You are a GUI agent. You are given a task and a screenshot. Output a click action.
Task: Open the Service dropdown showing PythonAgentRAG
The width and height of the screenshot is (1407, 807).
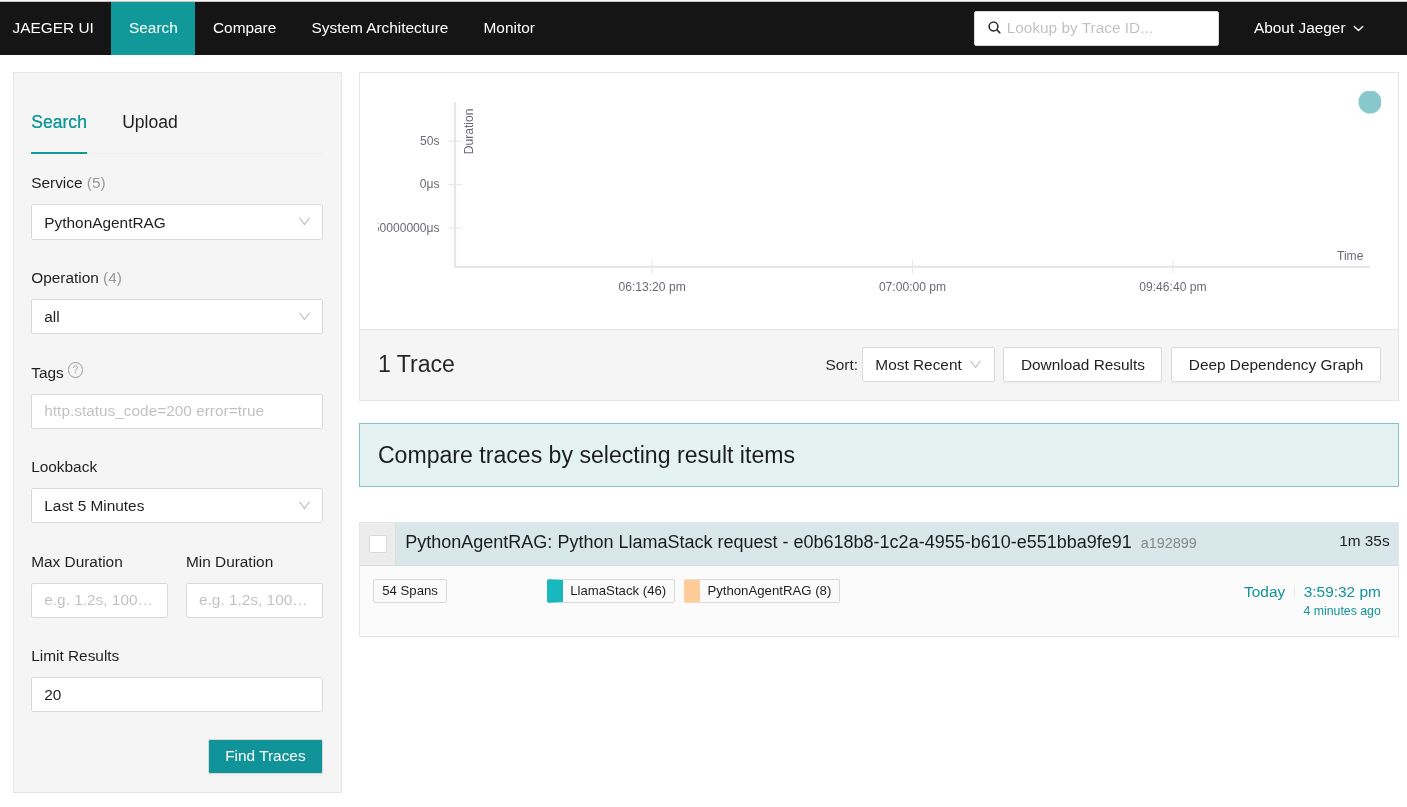click(176, 222)
